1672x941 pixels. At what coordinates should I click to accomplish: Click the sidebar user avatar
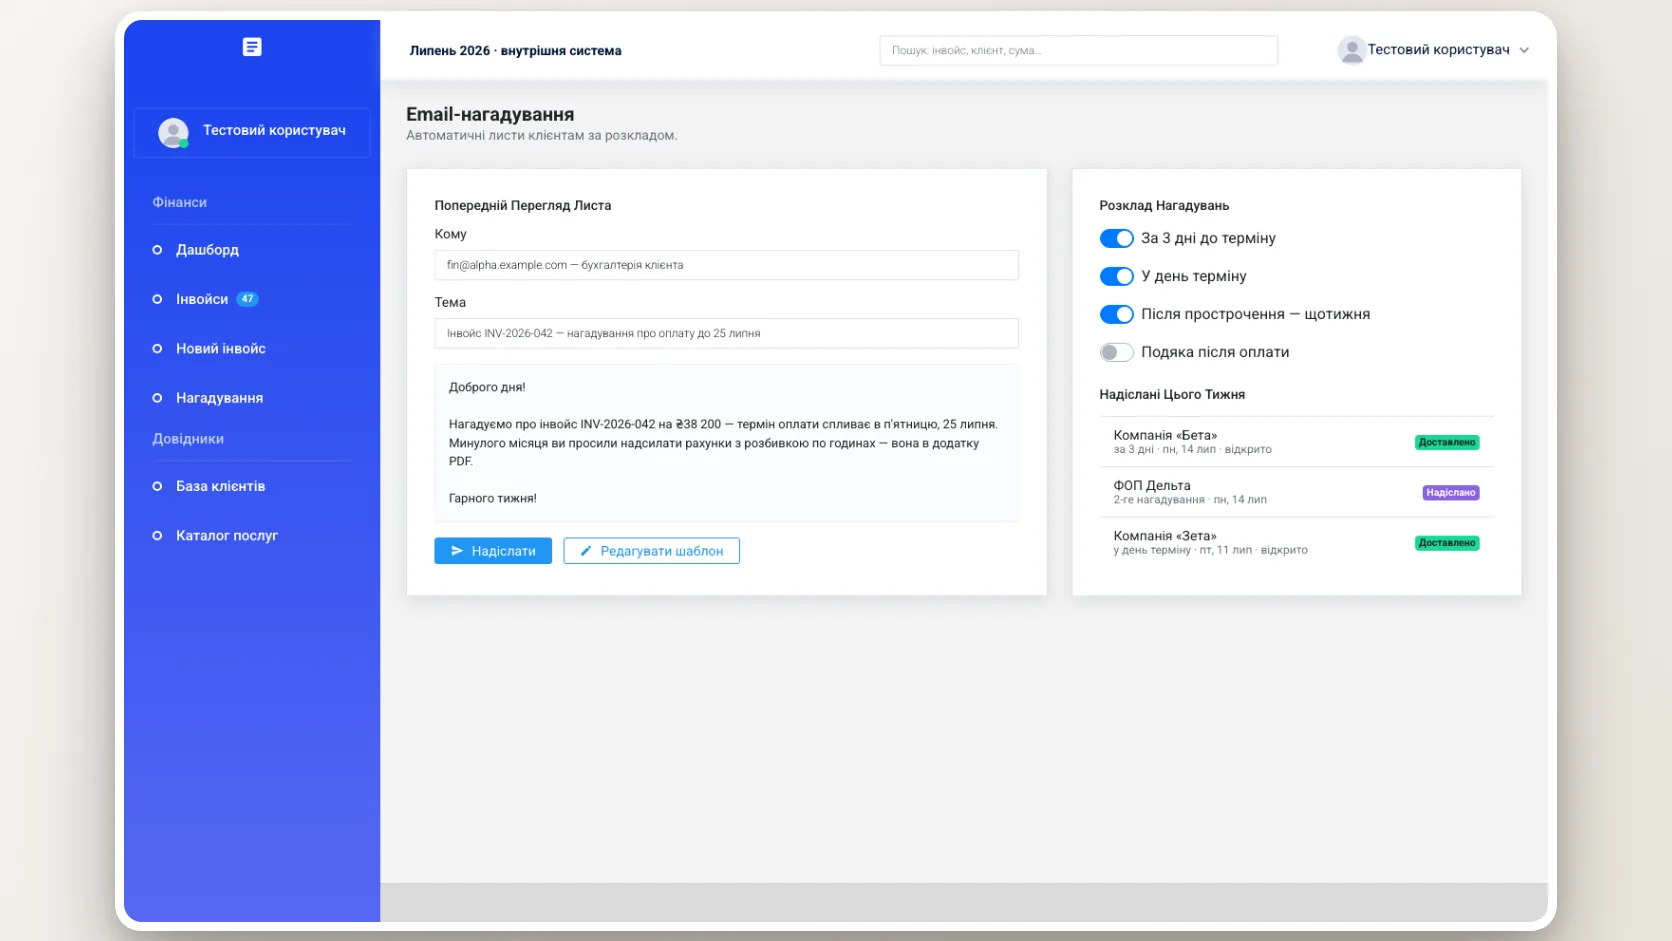[173, 132]
